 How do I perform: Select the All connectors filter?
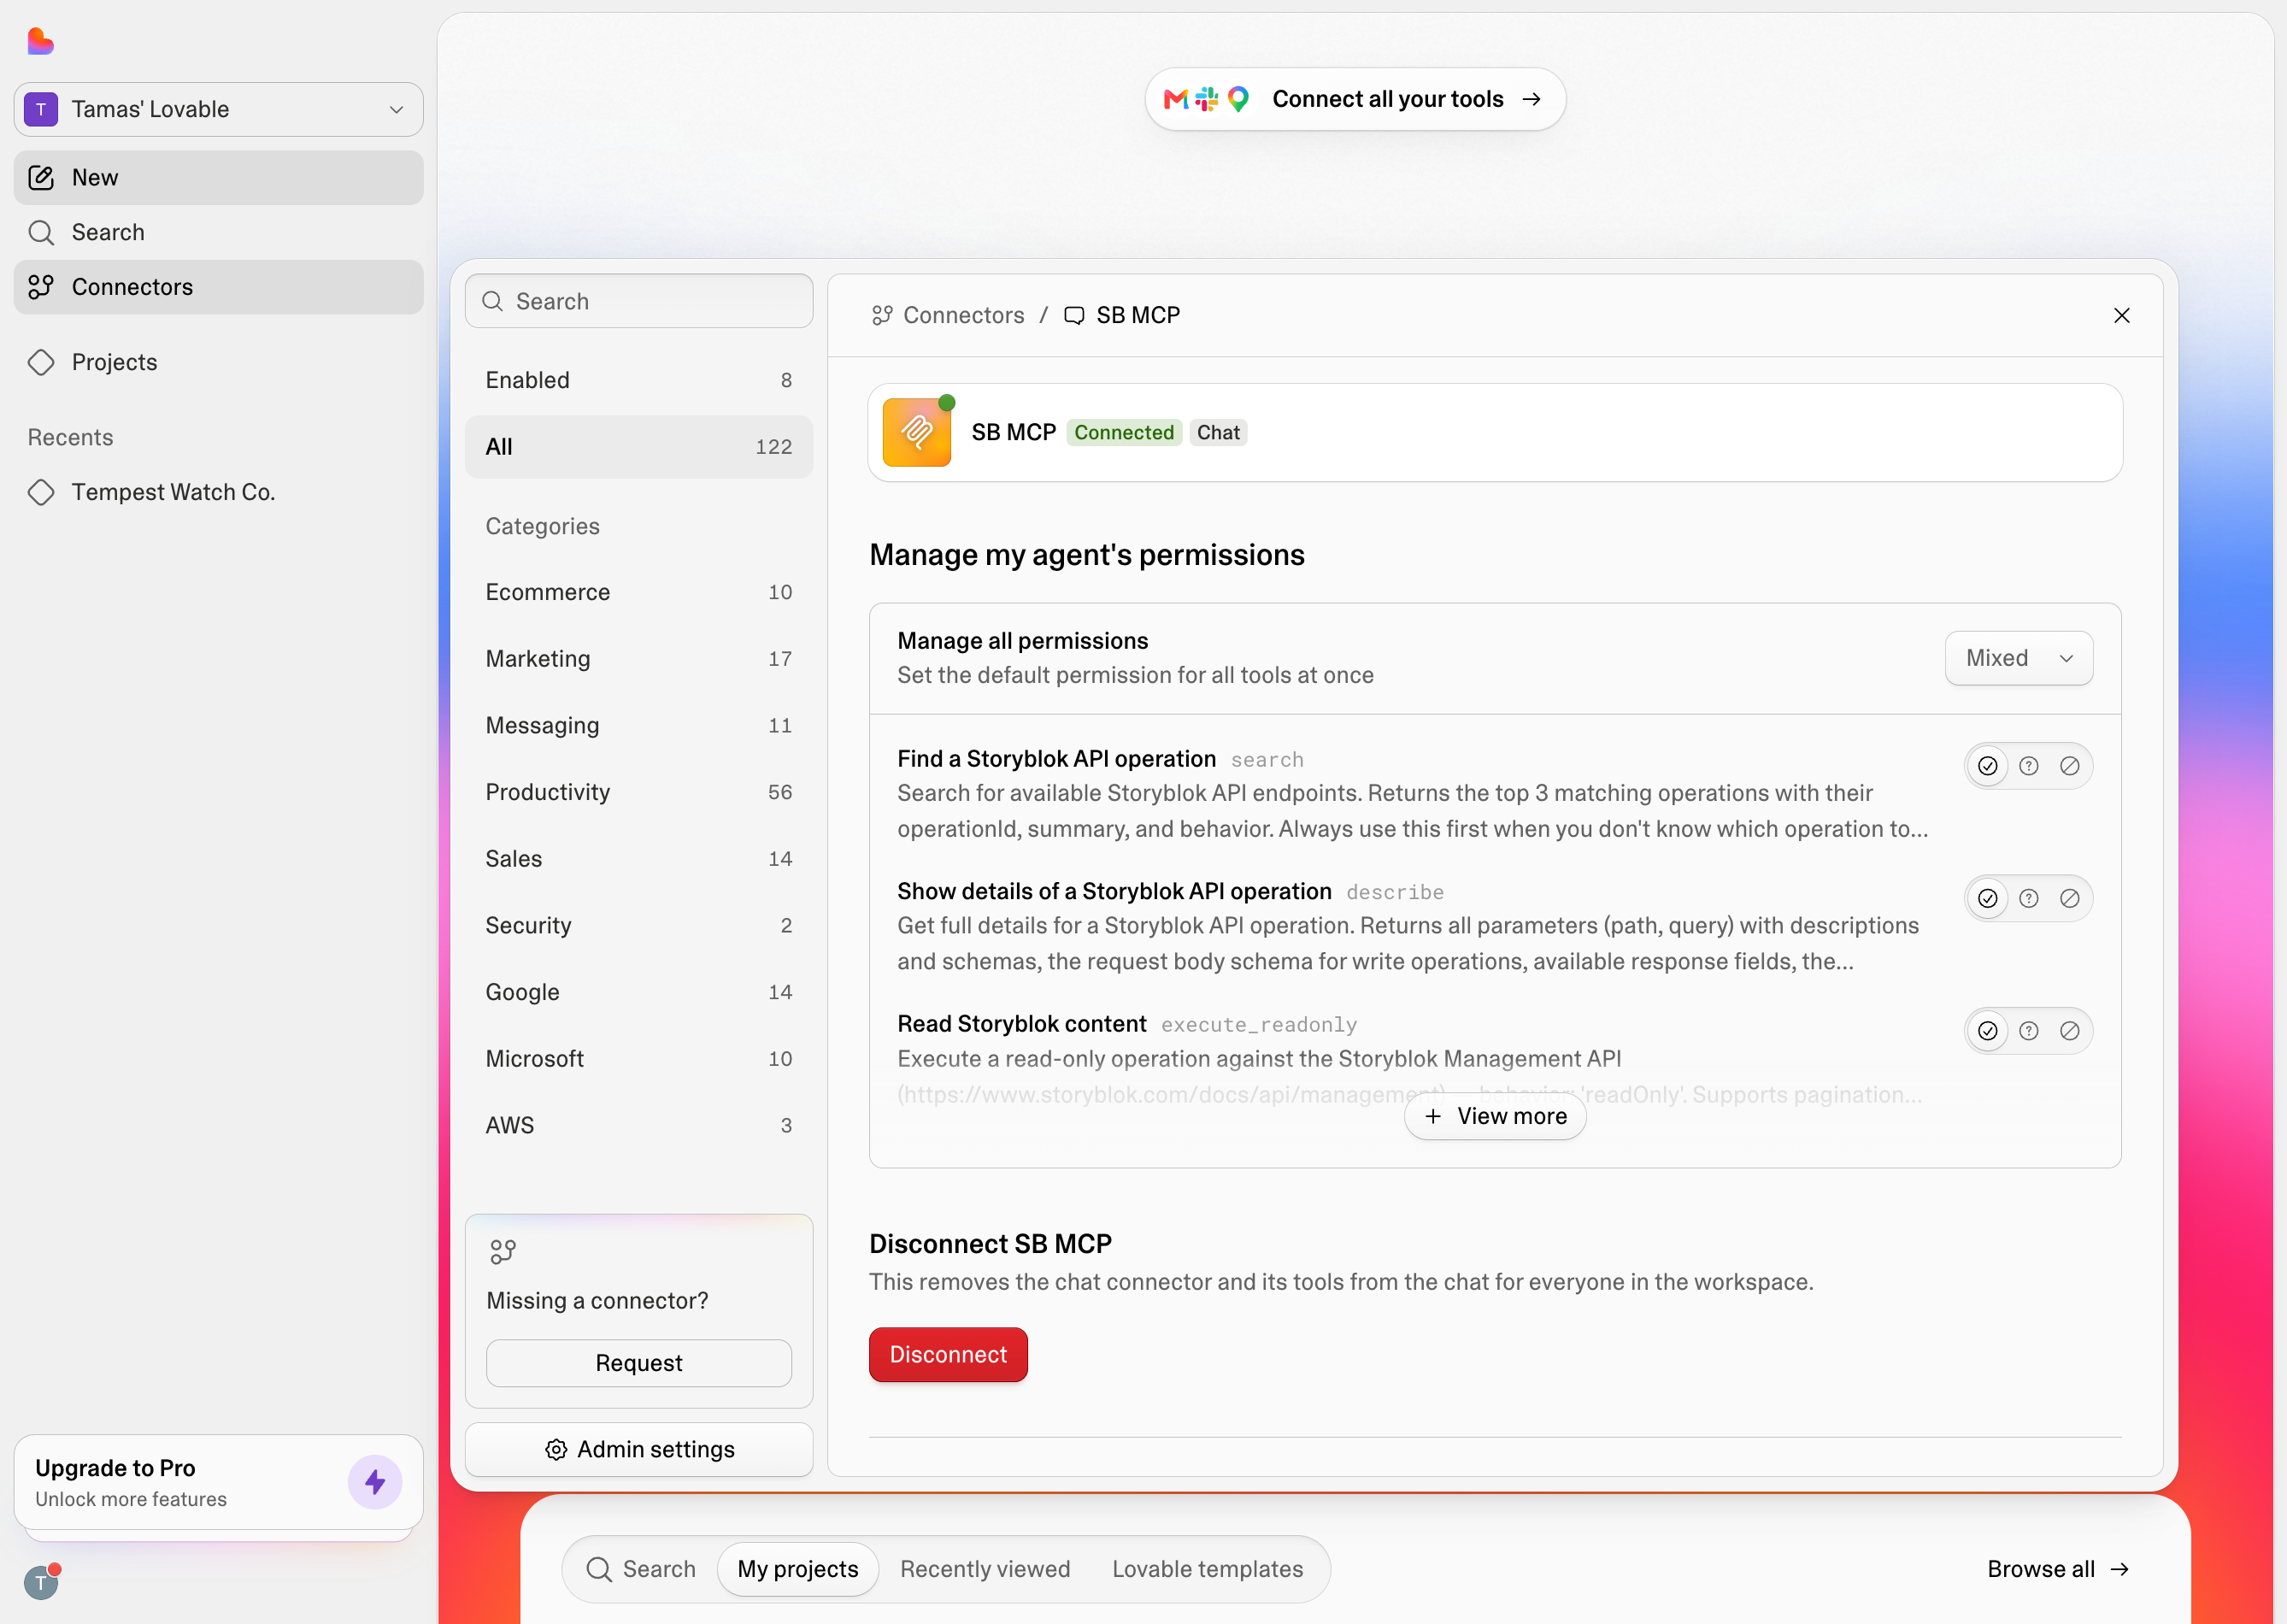pos(639,447)
